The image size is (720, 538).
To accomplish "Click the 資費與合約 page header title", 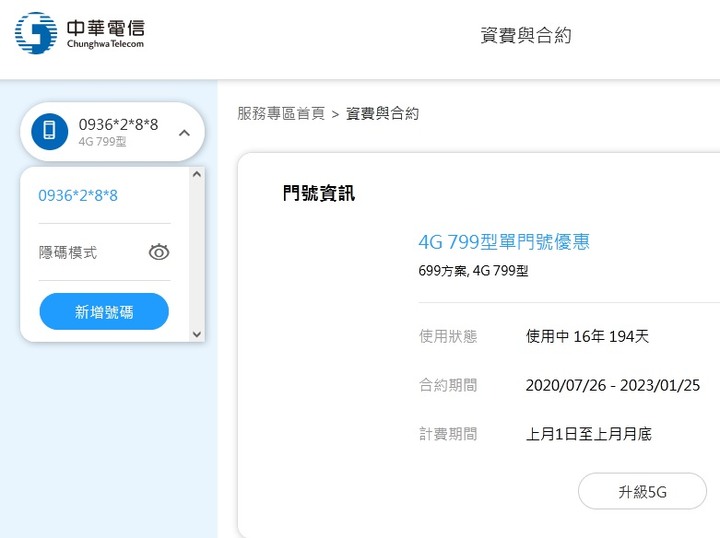I will (x=526, y=35).
